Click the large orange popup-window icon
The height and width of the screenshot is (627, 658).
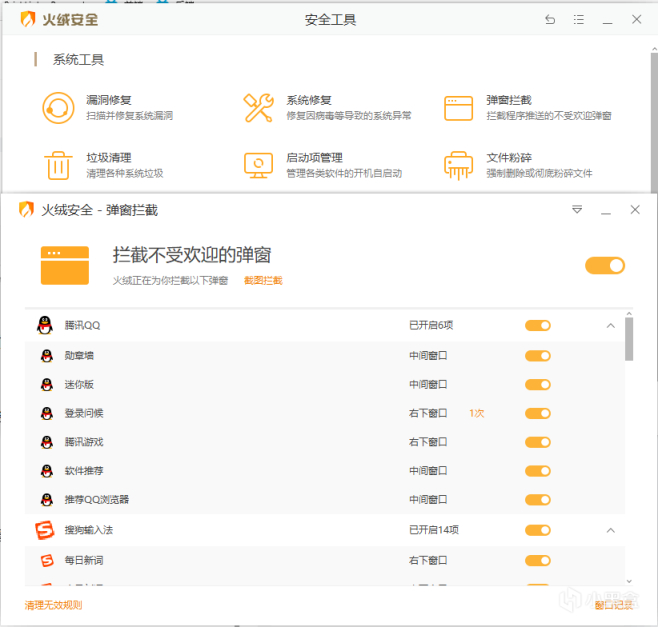click(65, 265)
